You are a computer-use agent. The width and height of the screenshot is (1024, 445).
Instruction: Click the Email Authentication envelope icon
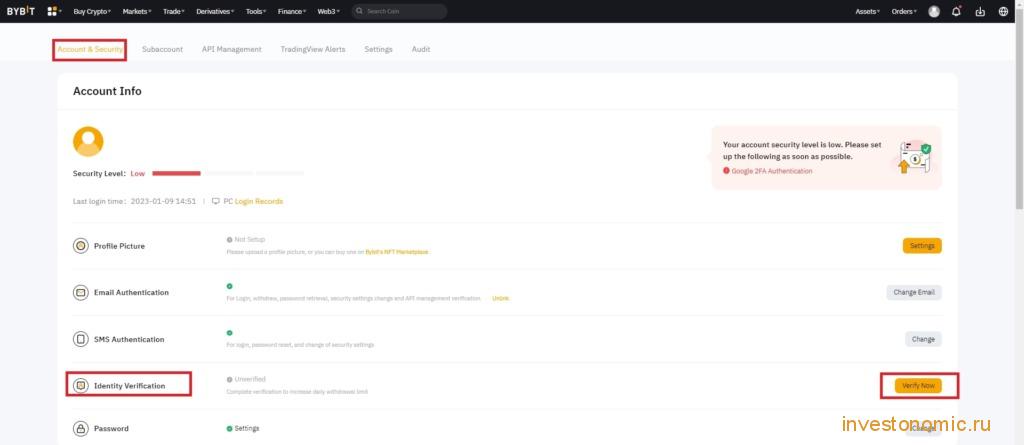click(80, 293)
